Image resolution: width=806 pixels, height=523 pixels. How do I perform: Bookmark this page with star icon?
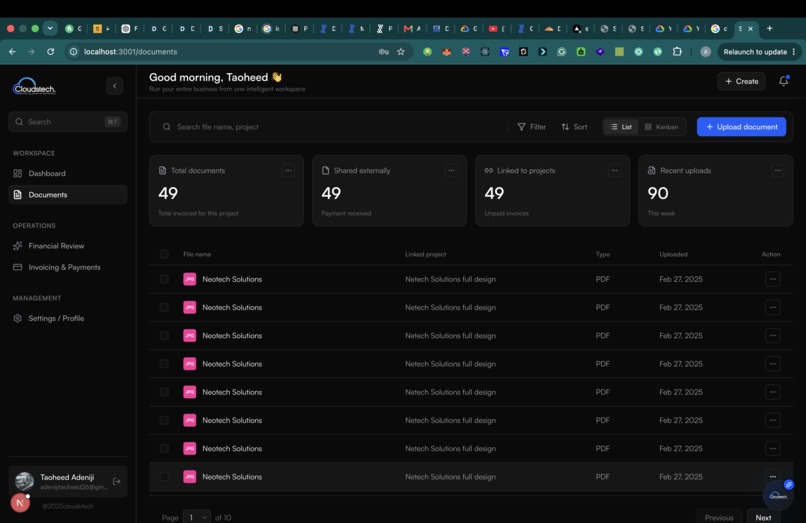pyautogui.click(x=401, y=51)
